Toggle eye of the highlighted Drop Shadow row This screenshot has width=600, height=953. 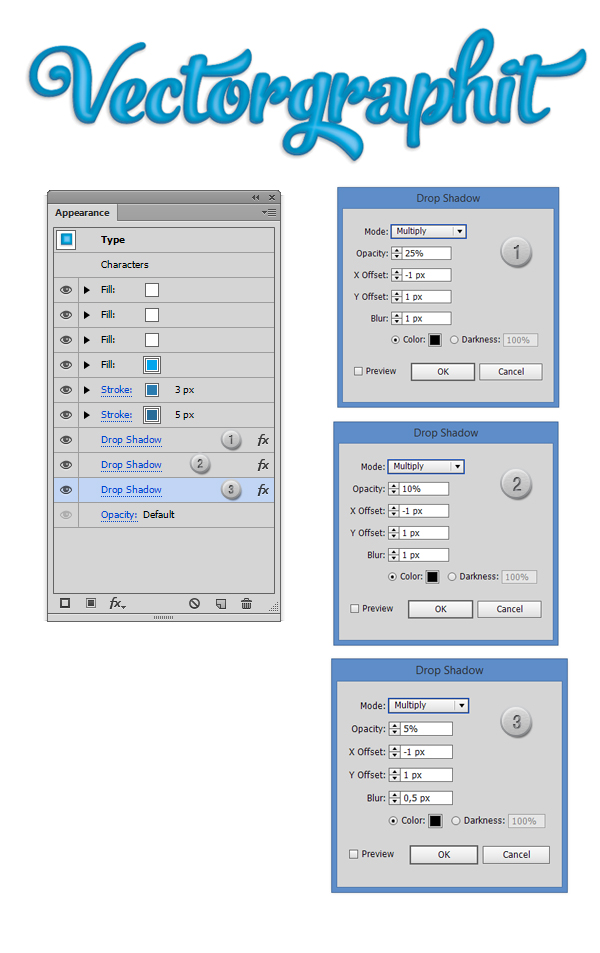(x=66, y=490)
